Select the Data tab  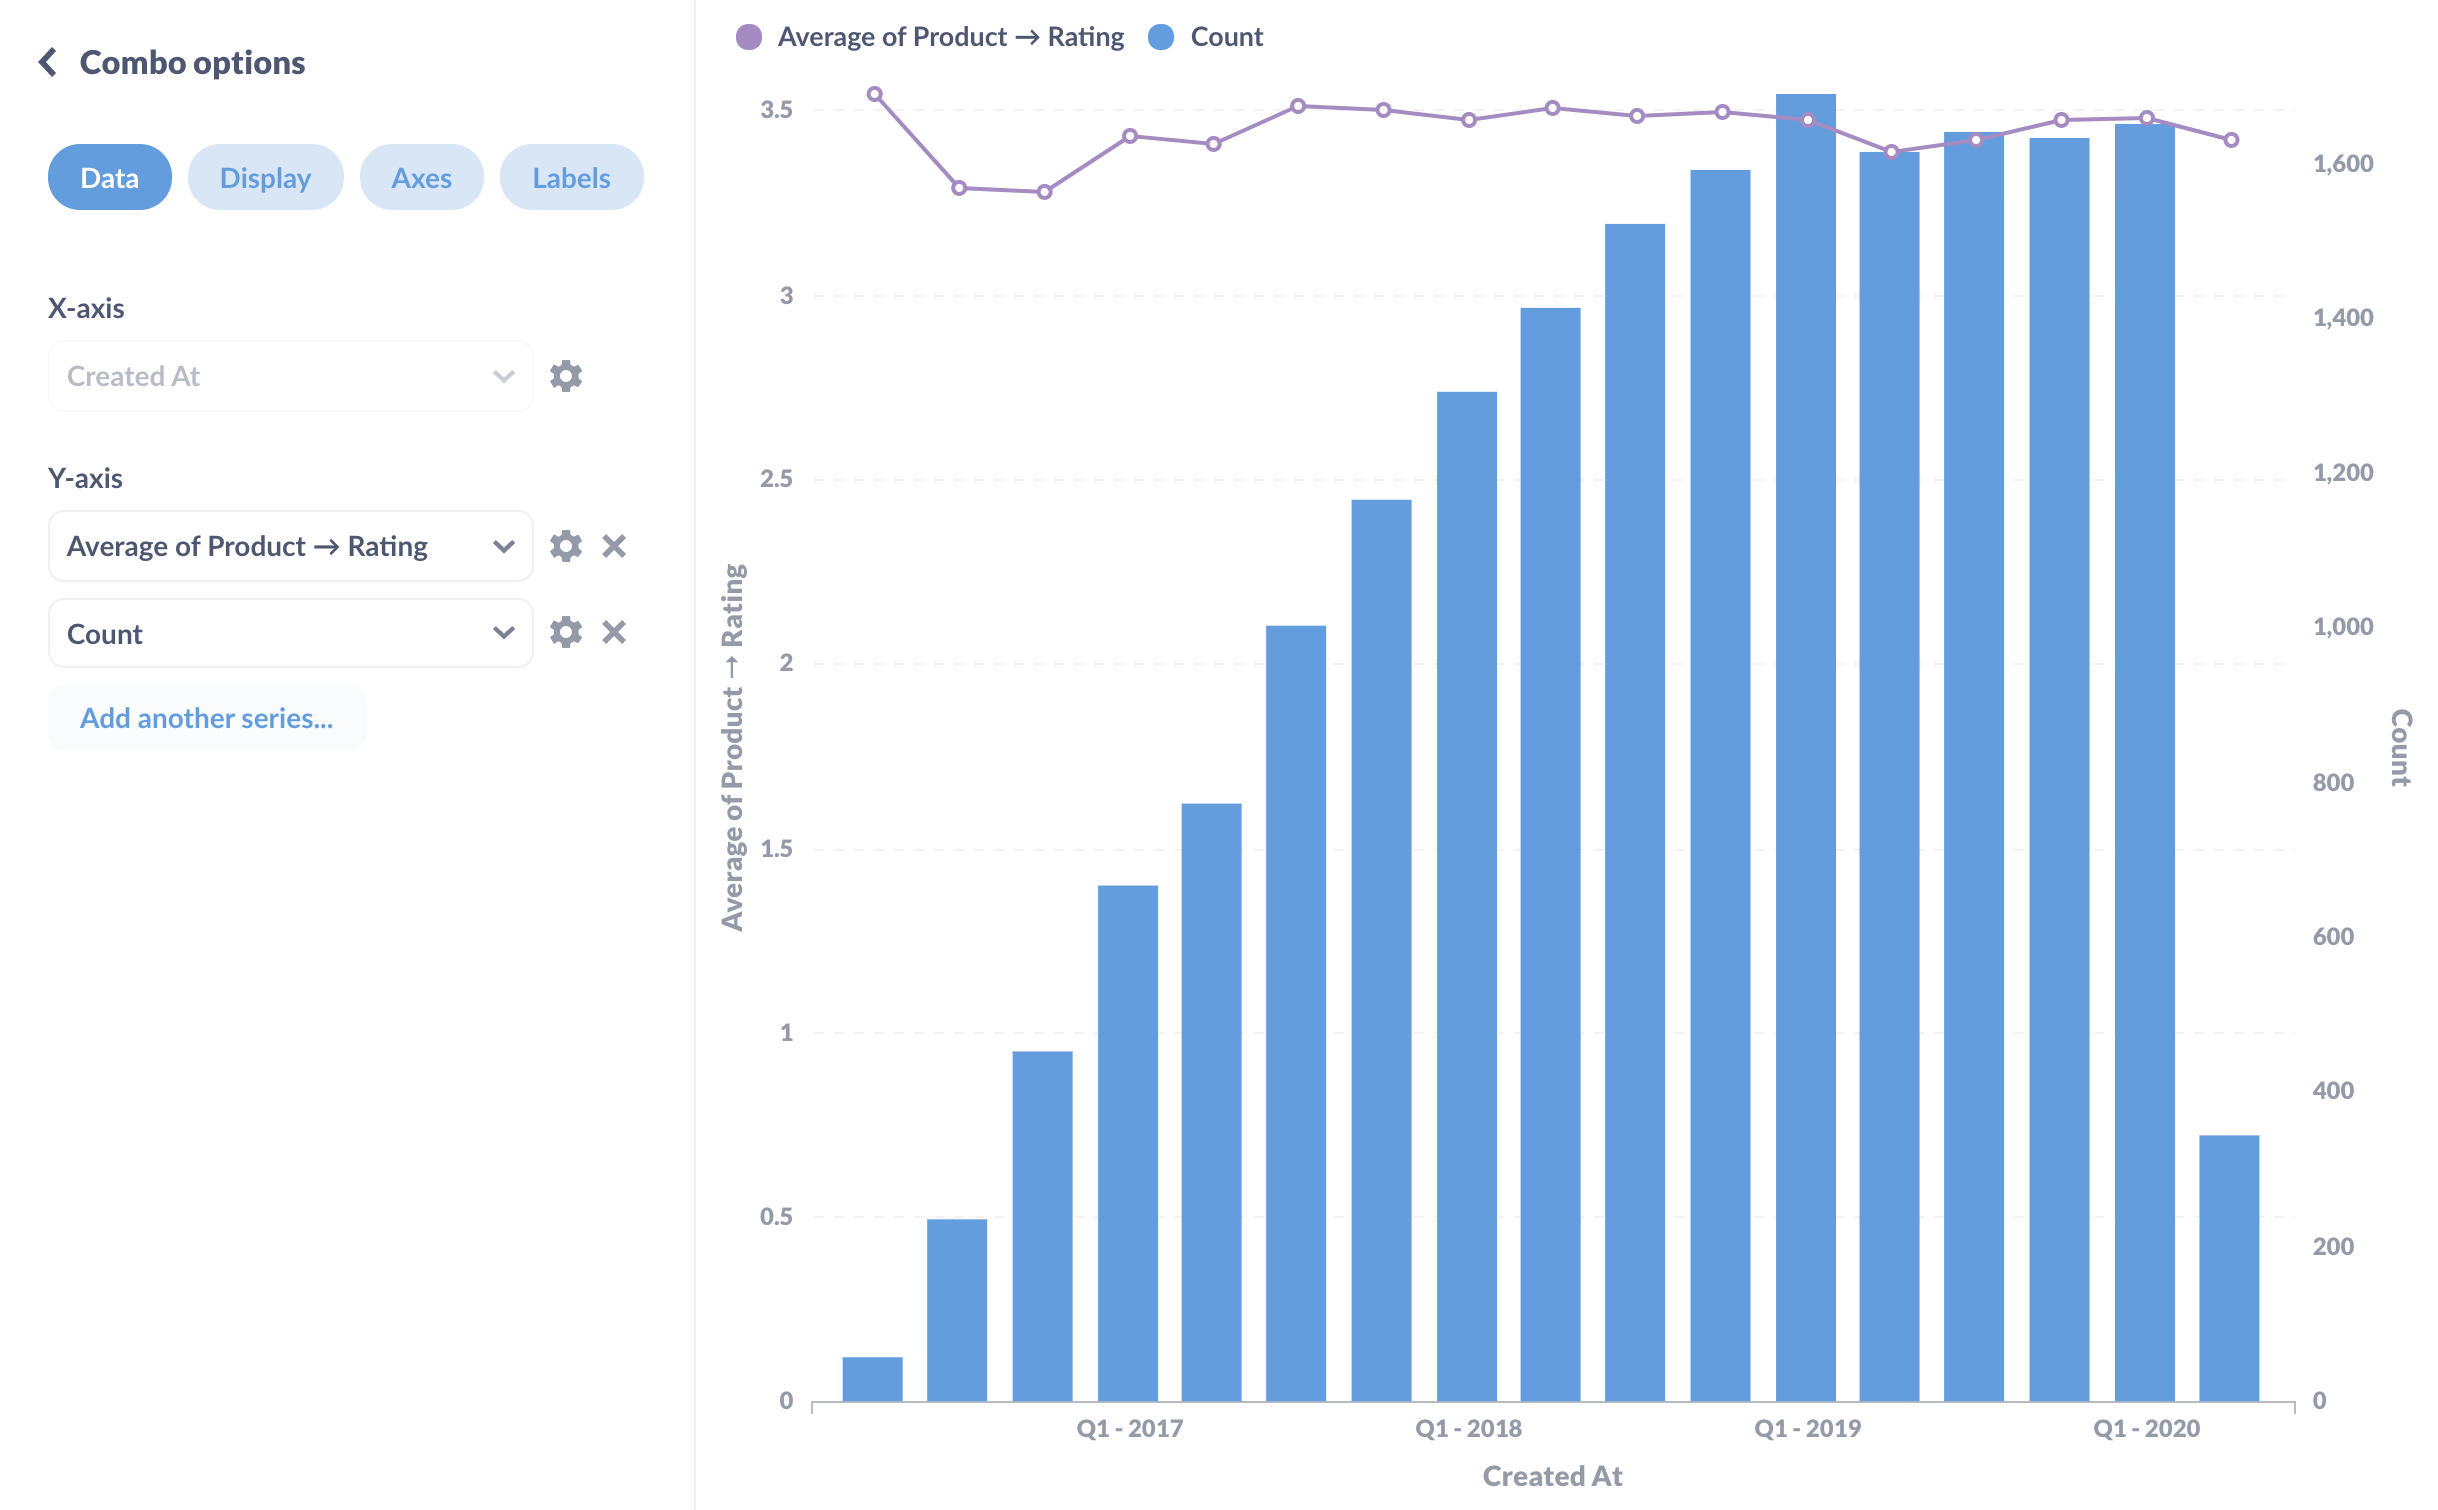point(110,176)
